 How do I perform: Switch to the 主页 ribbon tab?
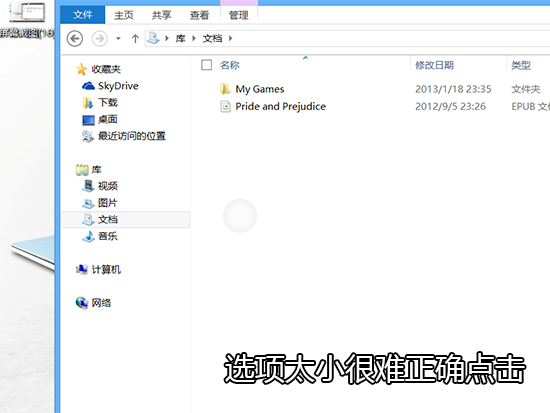click(x=124, y=15)
